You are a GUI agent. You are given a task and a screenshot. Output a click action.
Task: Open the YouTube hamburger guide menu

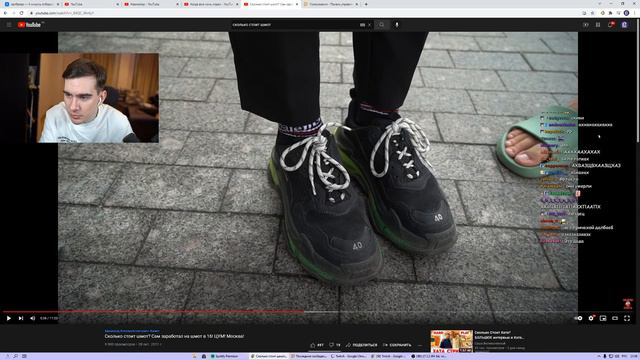point(9,25)
